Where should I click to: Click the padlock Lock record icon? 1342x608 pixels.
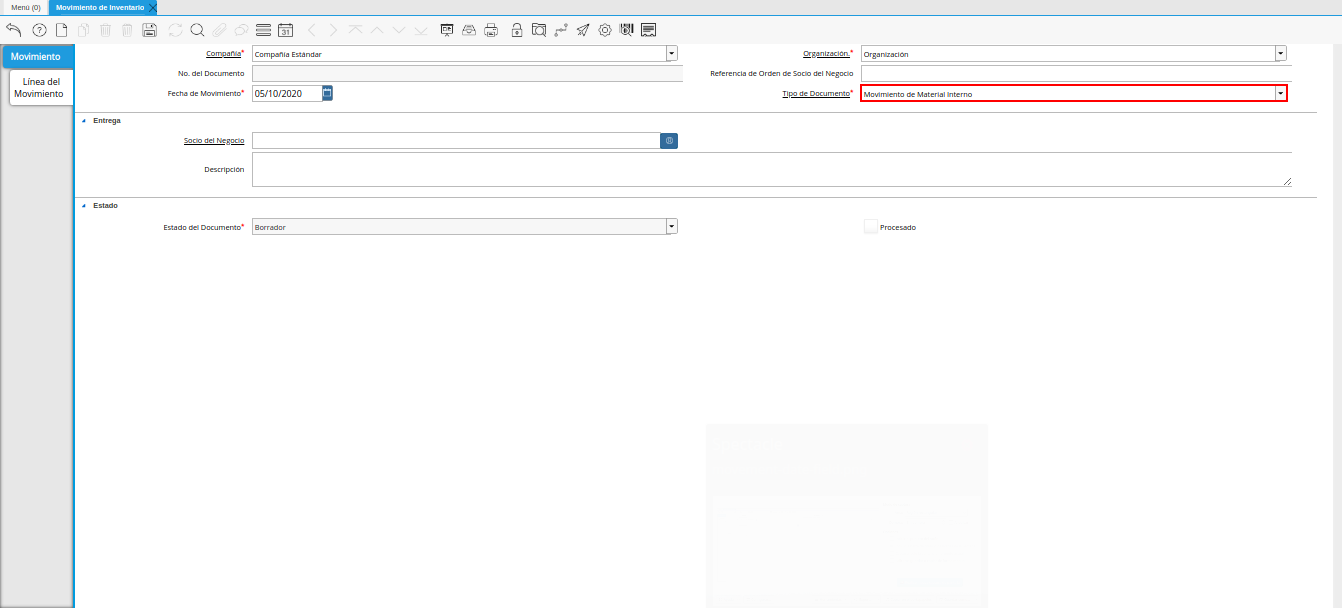click(516, 30)
